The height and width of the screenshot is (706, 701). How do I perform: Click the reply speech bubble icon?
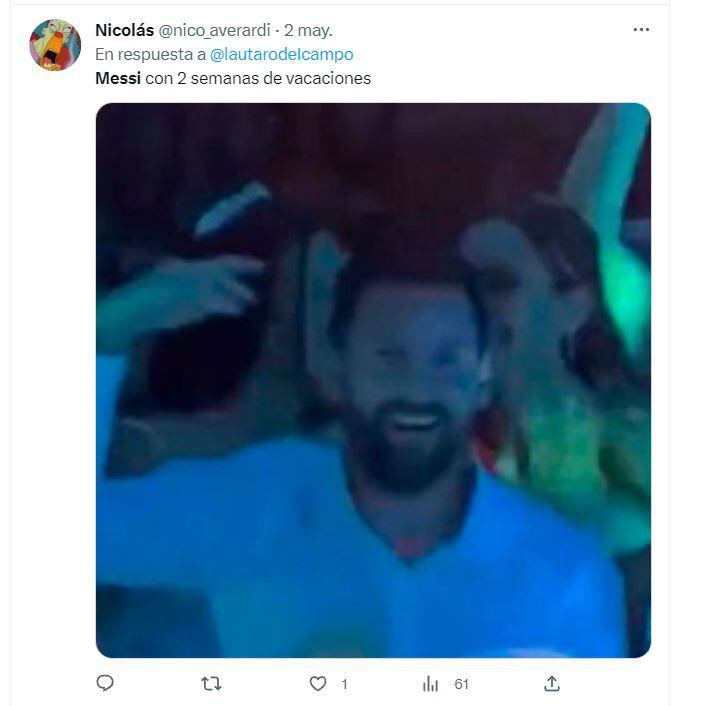pyautogui.click(x=105, y=683)
